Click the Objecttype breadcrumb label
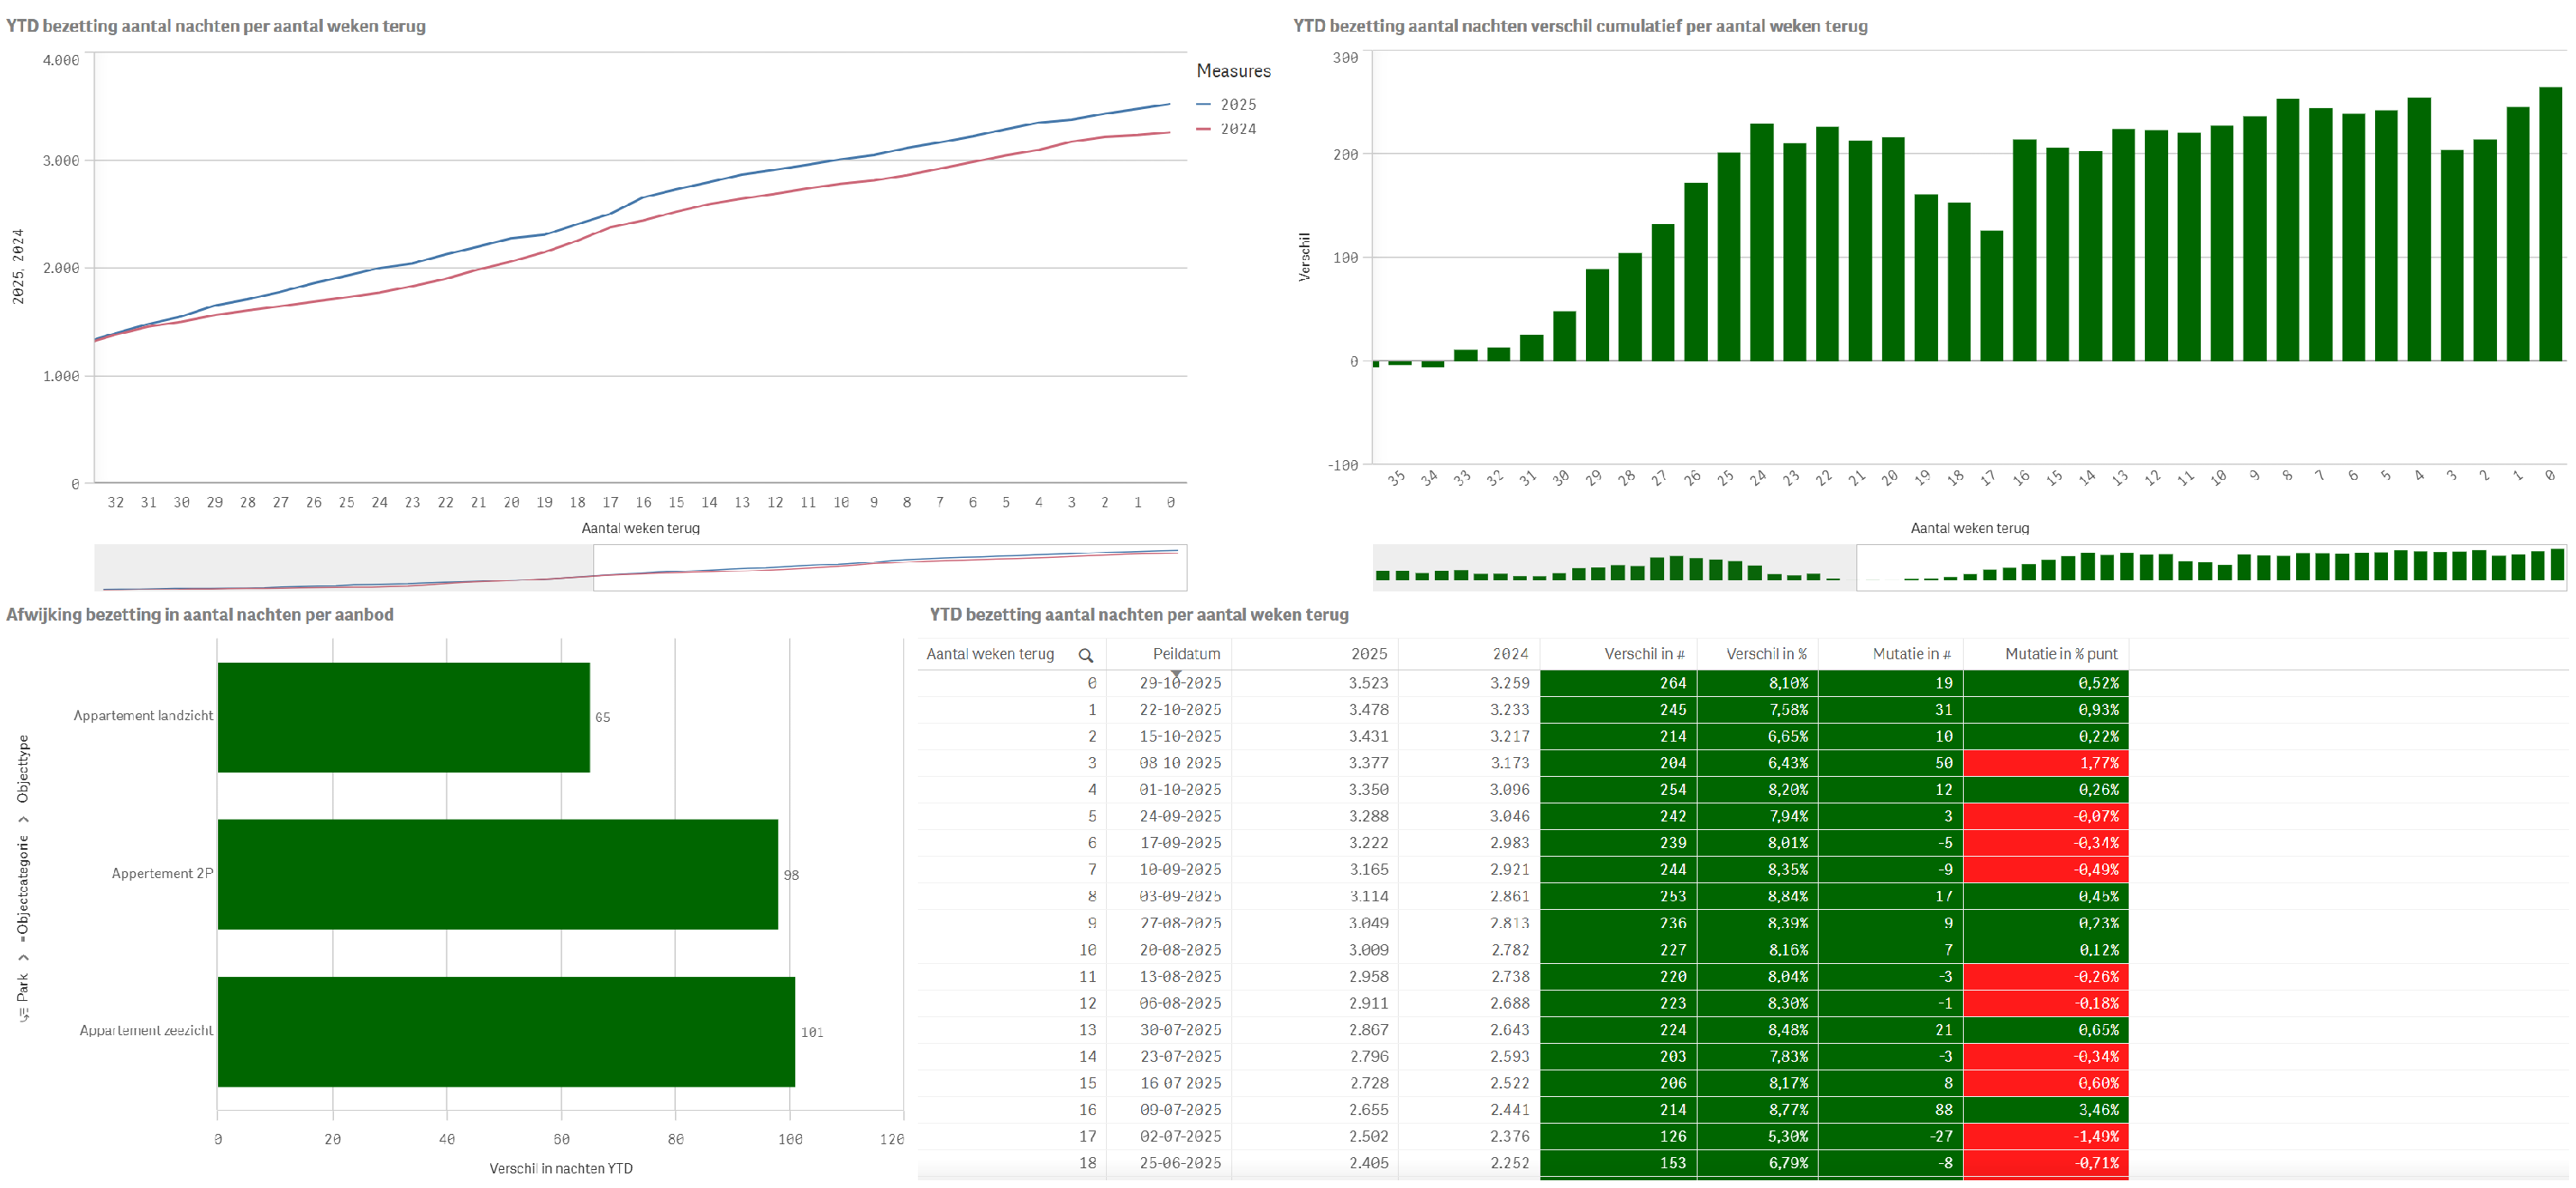2576x1188 pixels. (23, 768)
